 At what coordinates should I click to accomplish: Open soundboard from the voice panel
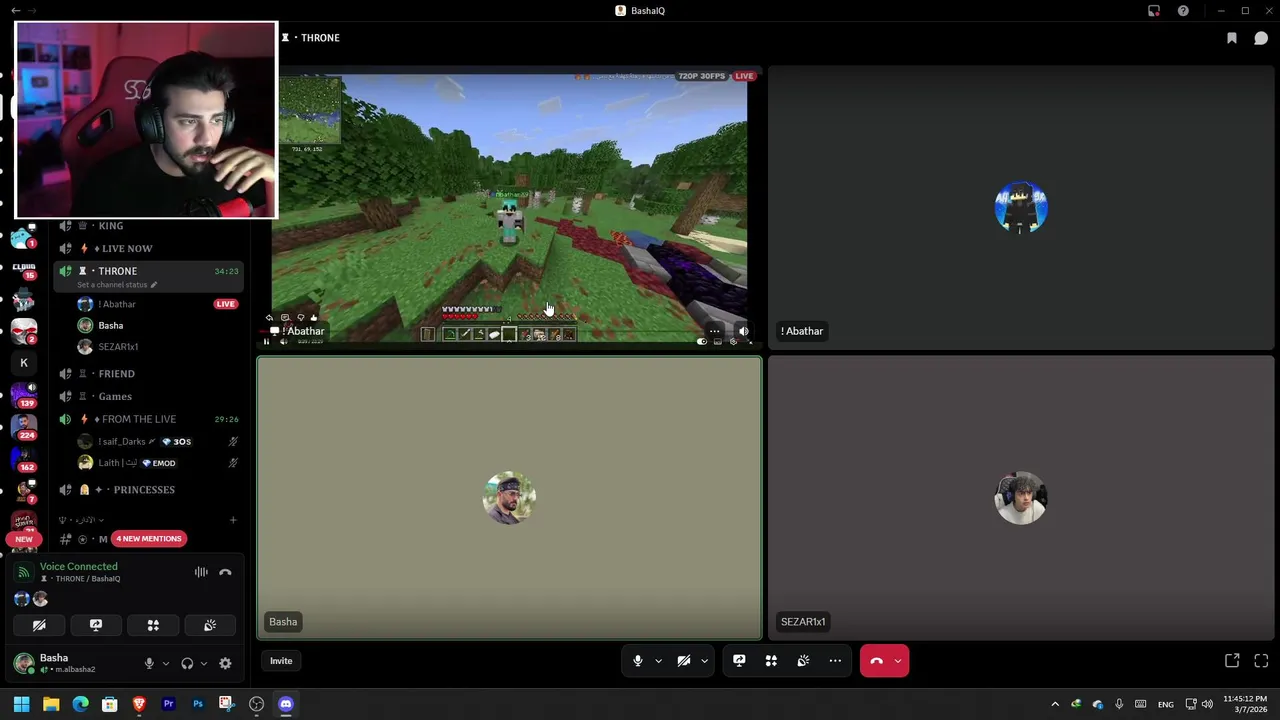pyautogui.click(x=210, y=625)
